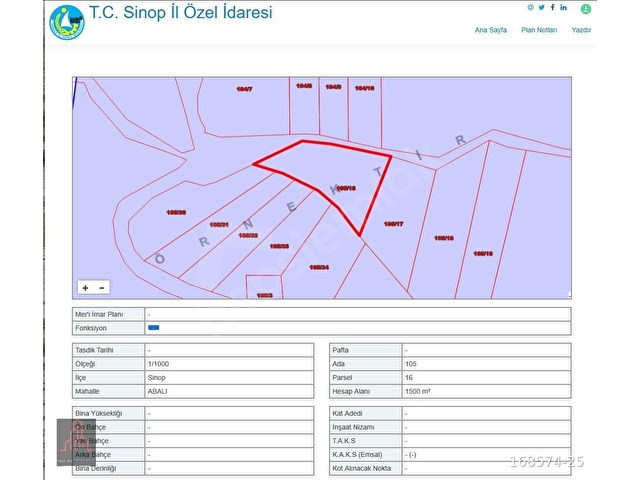Share on LinkedIn via the in icon
The width and height of the screenshot is (640, 480).
pos(563,7)
